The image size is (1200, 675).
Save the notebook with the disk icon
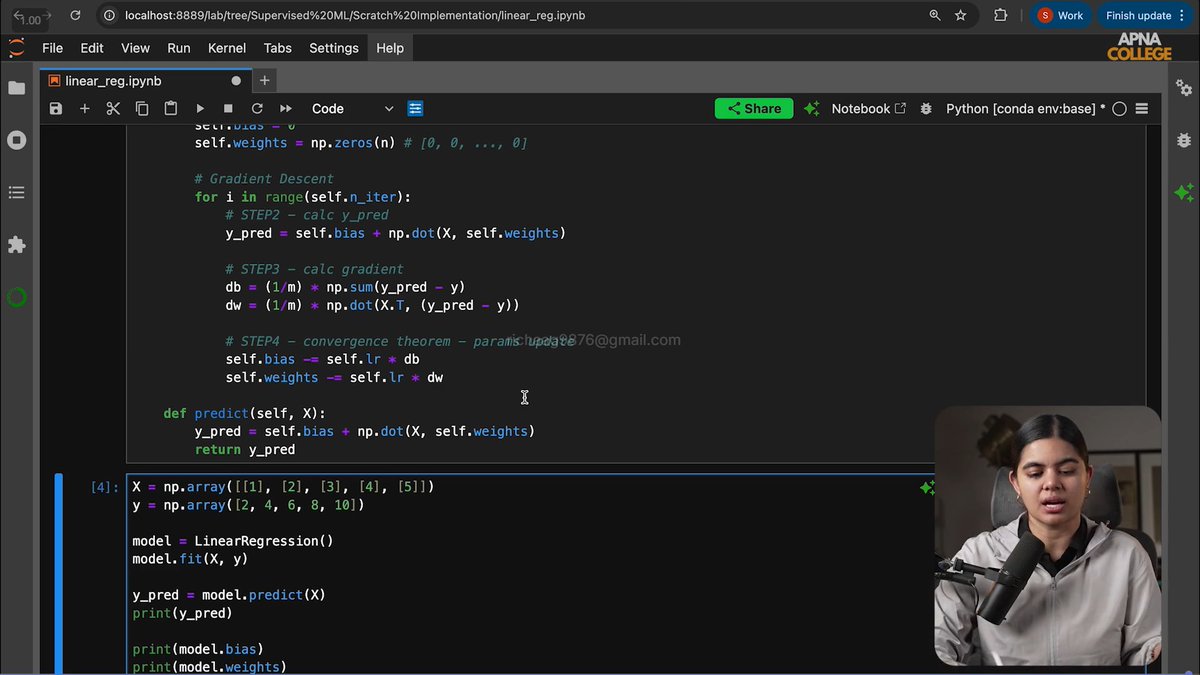pyautogui.click(x=56, y=109)
